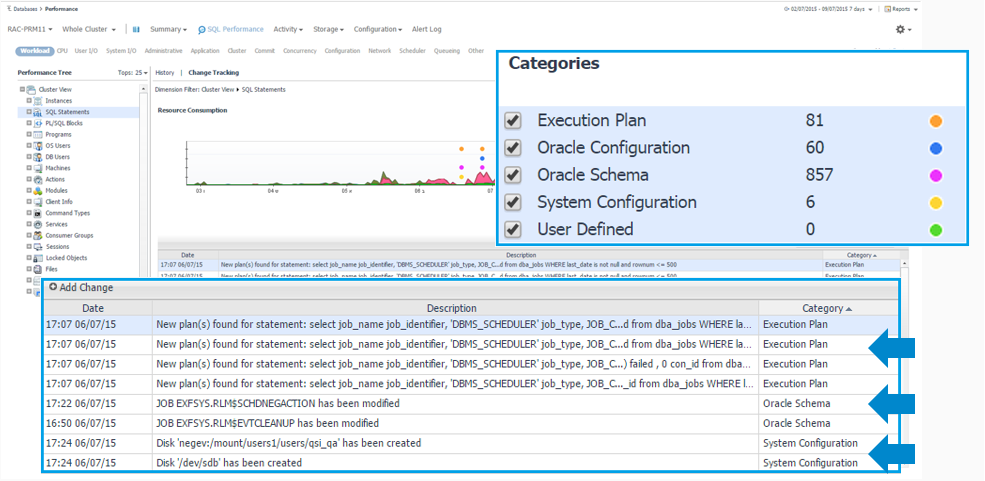Expand the Cluster View tree node
Image resolution: width=985 pixels, height=481 pixels.
click(x=22, y=90)
